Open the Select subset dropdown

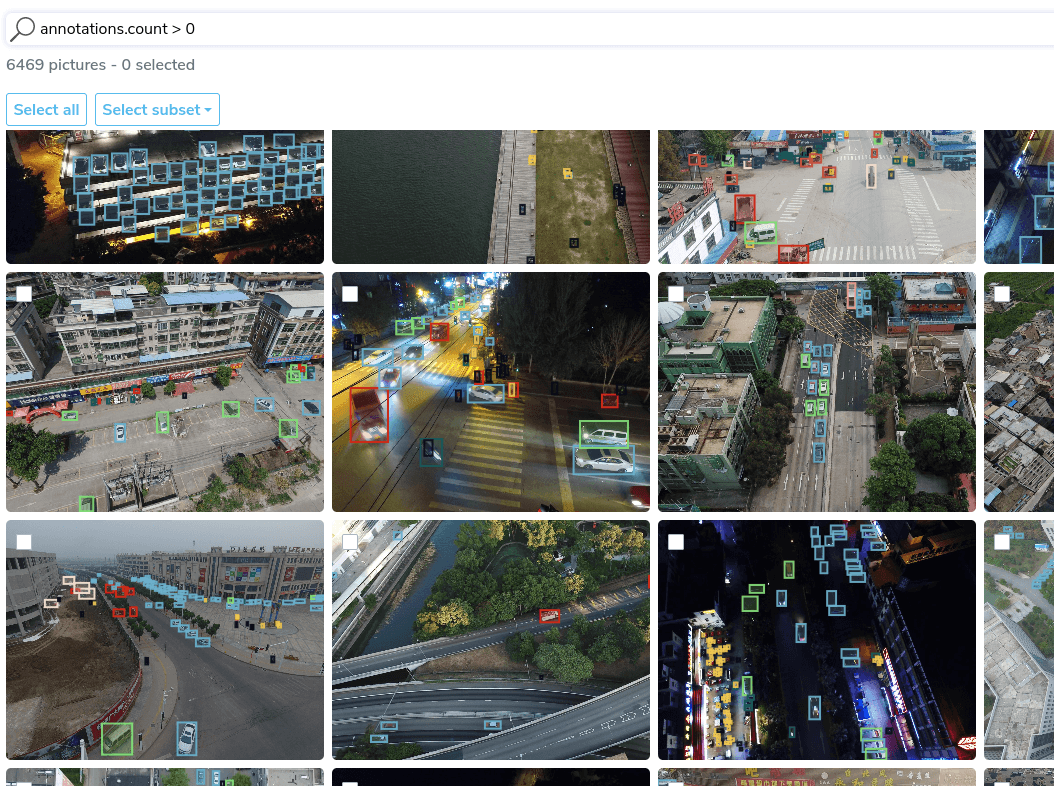click(157, 110)
